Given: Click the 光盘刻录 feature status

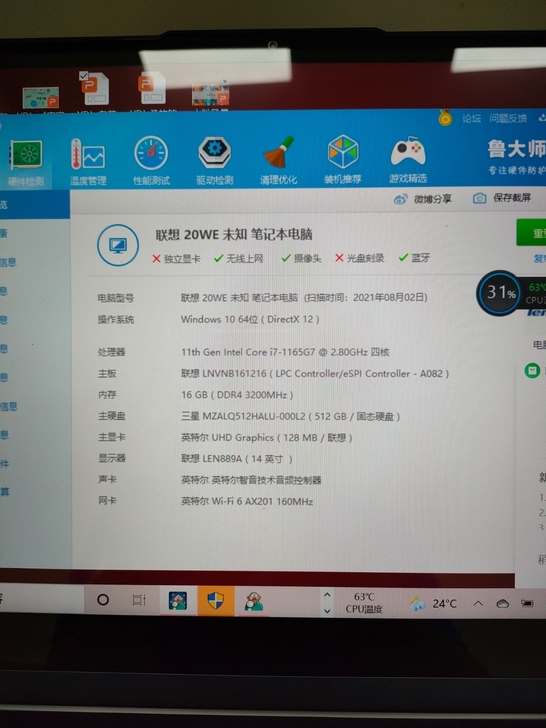Looking at the screenshot, I should point(360,258).
